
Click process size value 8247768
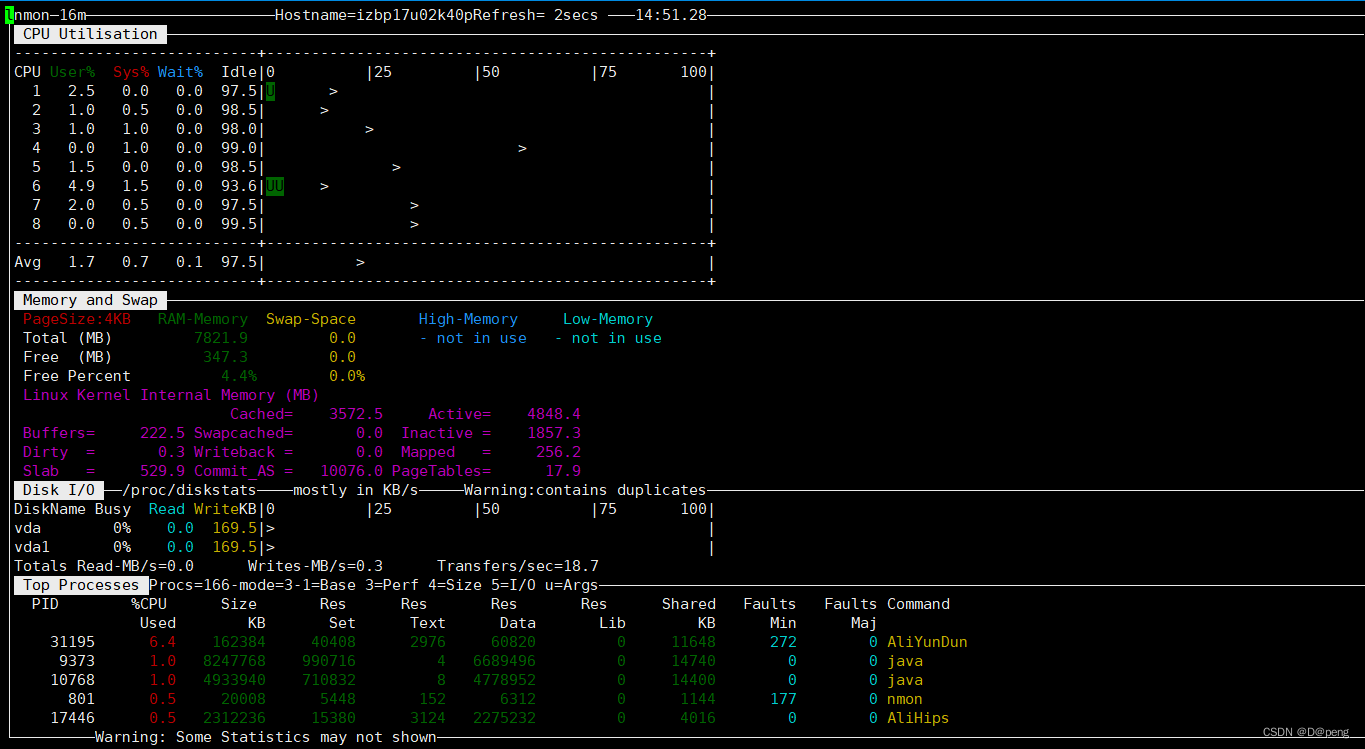(235, 661)
